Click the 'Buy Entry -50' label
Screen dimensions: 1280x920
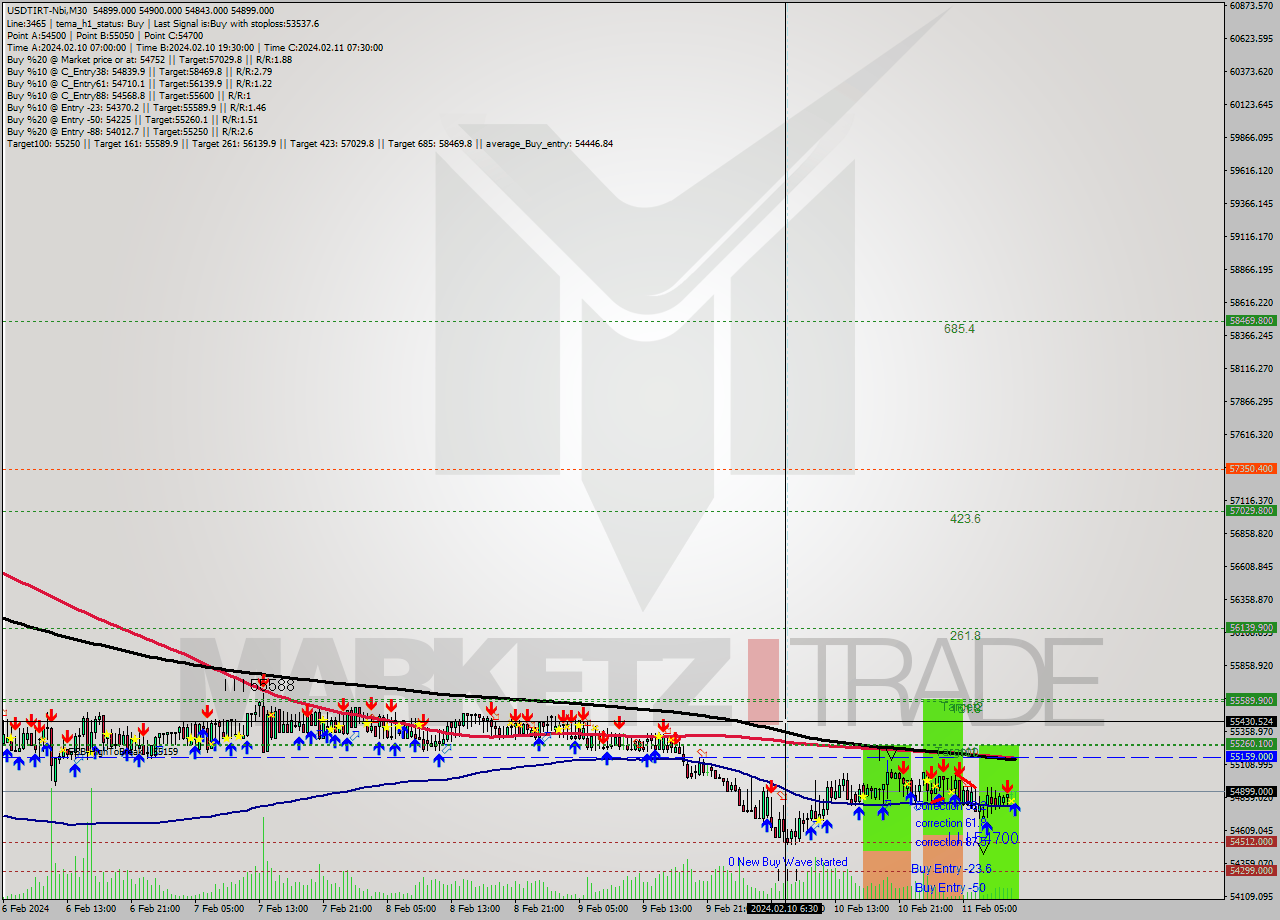point(950,888)
